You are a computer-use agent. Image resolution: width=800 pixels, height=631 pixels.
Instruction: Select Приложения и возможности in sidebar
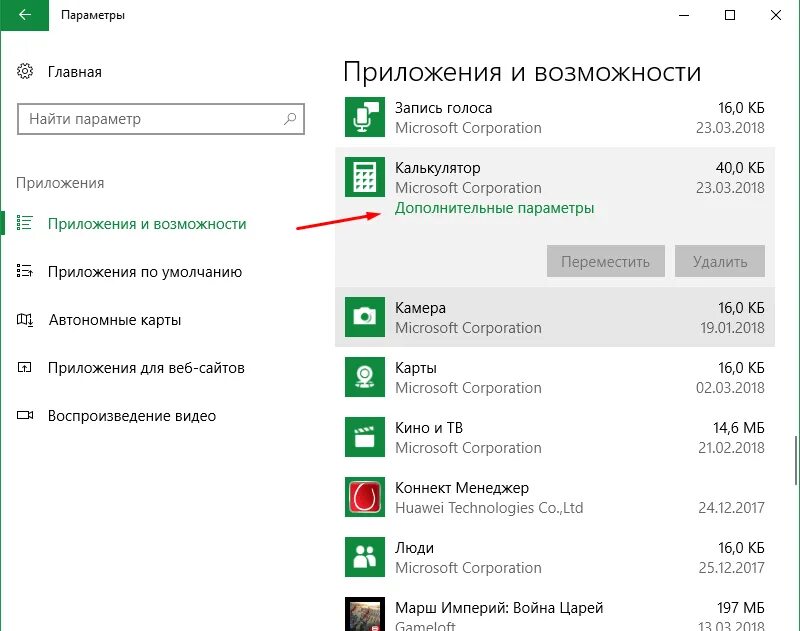pyautogui.click(x=147, y=224)
